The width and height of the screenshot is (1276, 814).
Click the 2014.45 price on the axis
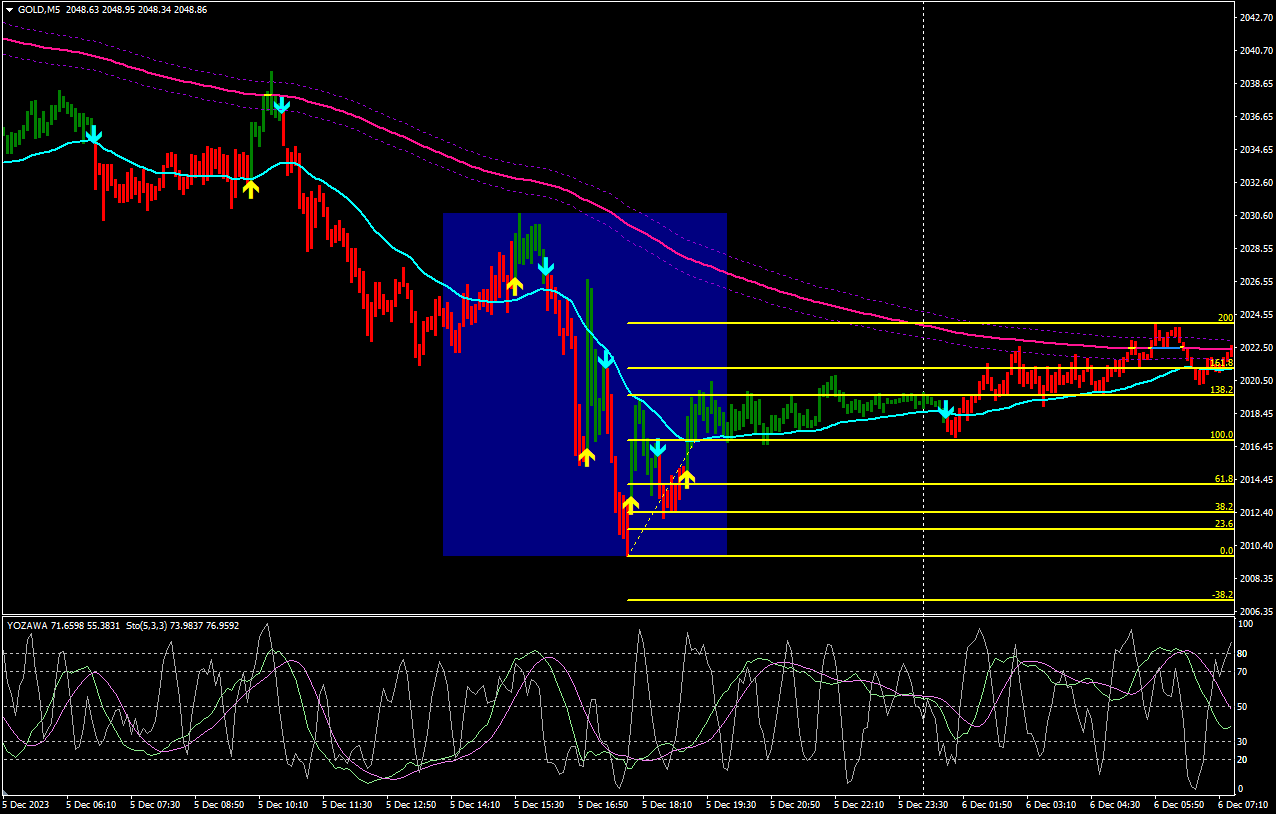[1255, 480]
